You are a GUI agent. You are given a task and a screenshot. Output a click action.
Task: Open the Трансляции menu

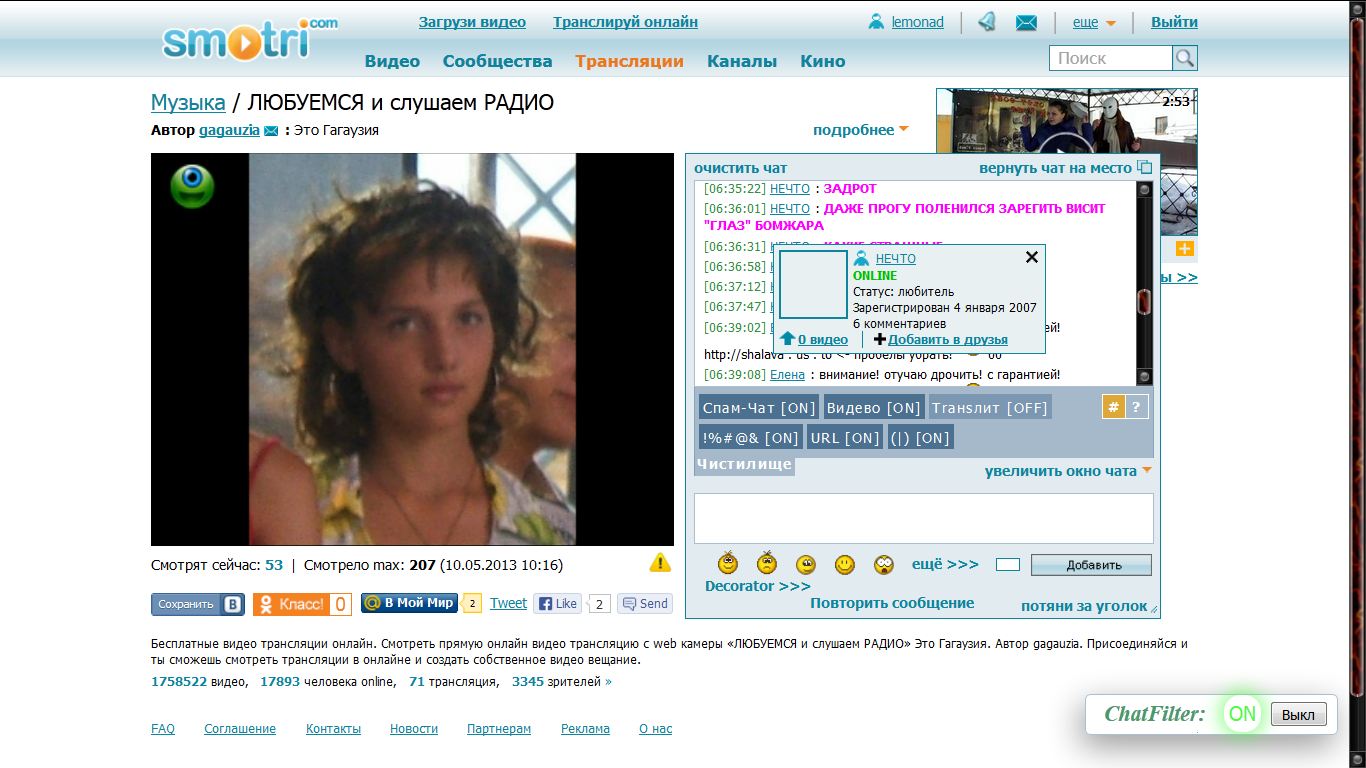click(629, 61)
